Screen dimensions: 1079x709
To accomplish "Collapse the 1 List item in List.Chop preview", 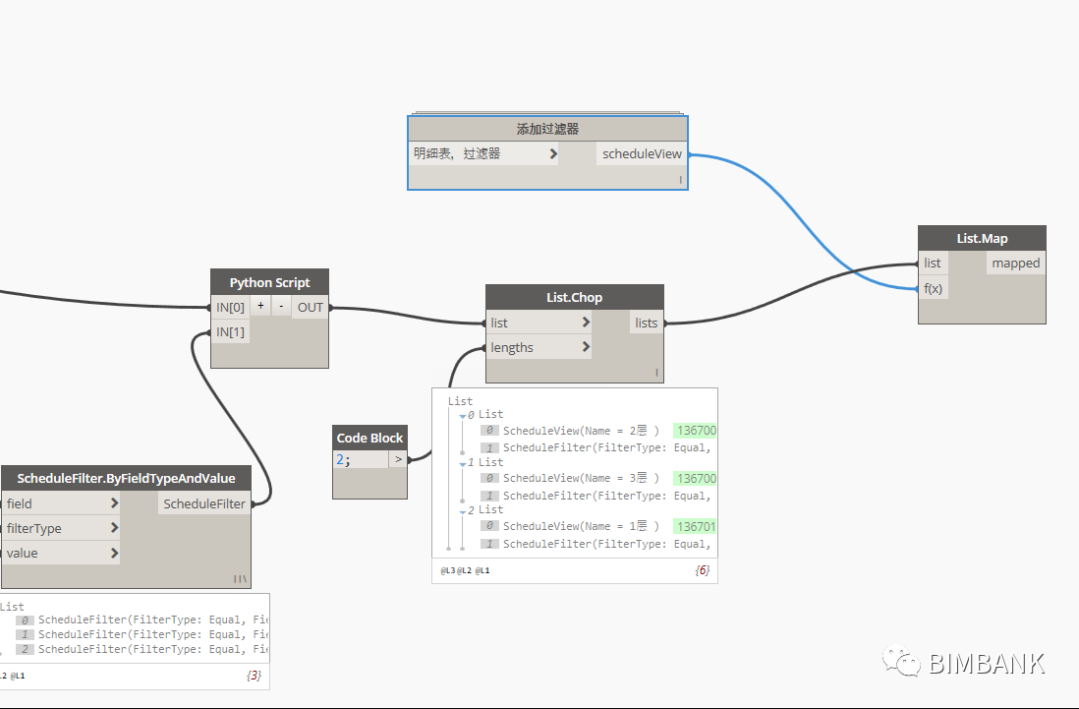I will pyautogui.click(x=462, y=464).
